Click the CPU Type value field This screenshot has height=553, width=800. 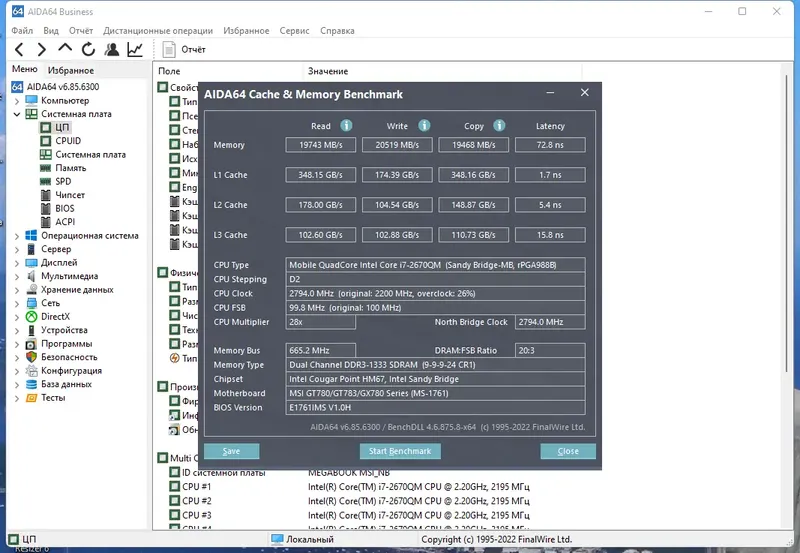tap(435, 265)
